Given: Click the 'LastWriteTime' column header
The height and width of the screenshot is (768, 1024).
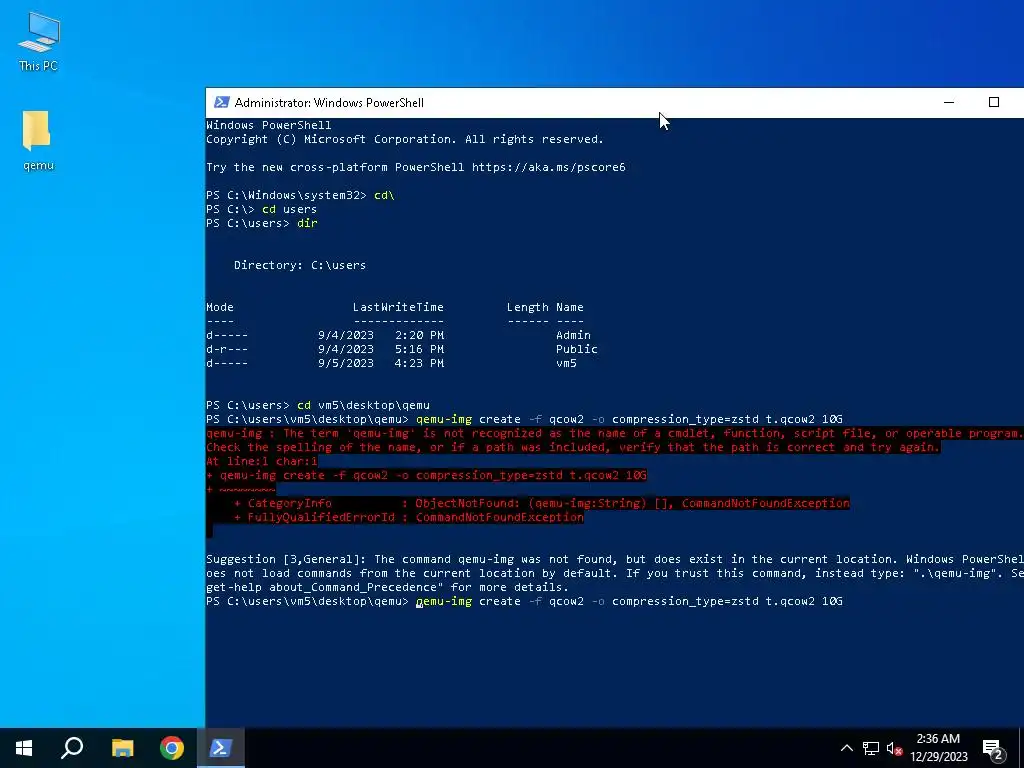Looking at the screenshot, I should coord(398,307).
